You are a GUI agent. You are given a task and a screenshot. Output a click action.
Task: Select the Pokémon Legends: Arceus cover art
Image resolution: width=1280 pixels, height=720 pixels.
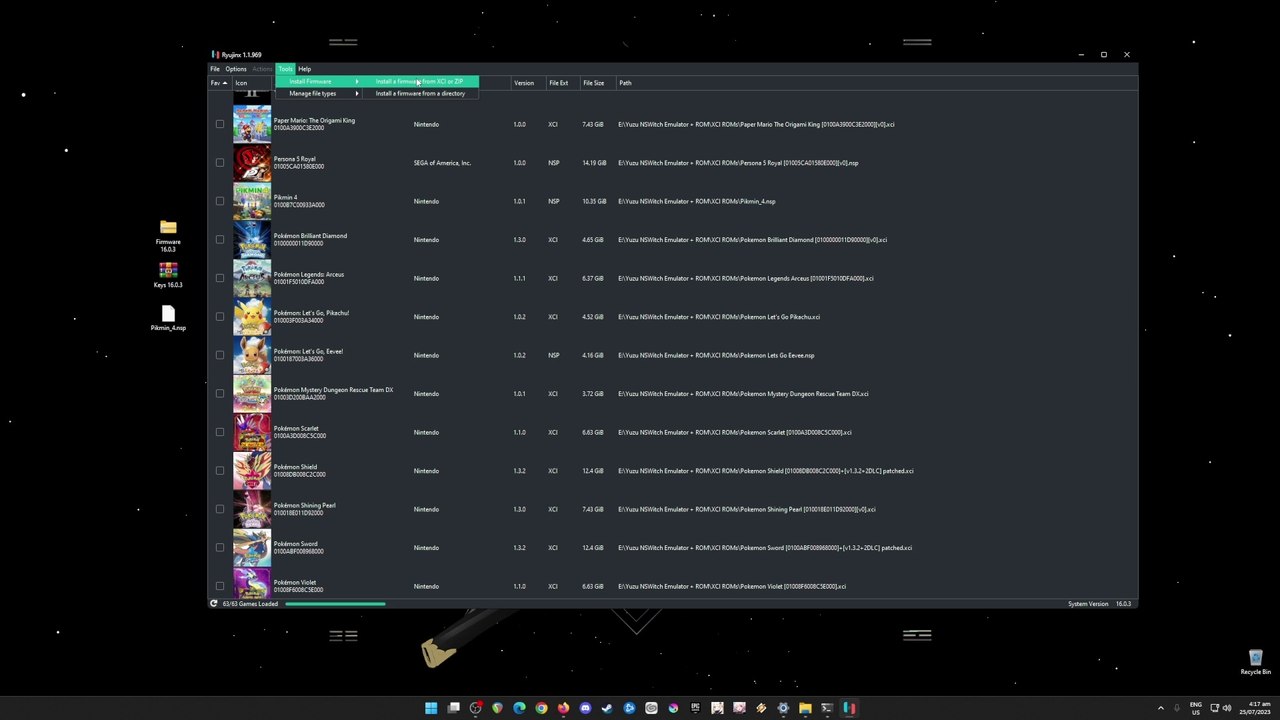pyautogui.click(x=252, y=278)
